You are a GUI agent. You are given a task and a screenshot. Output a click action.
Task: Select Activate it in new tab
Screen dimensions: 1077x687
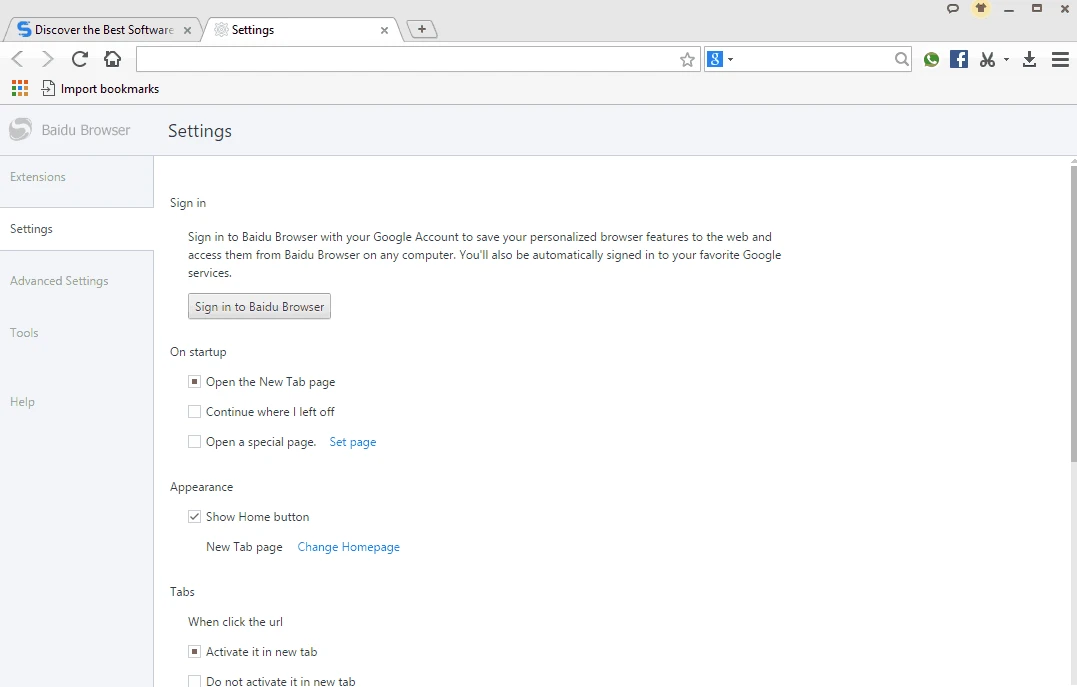[194, 651]
